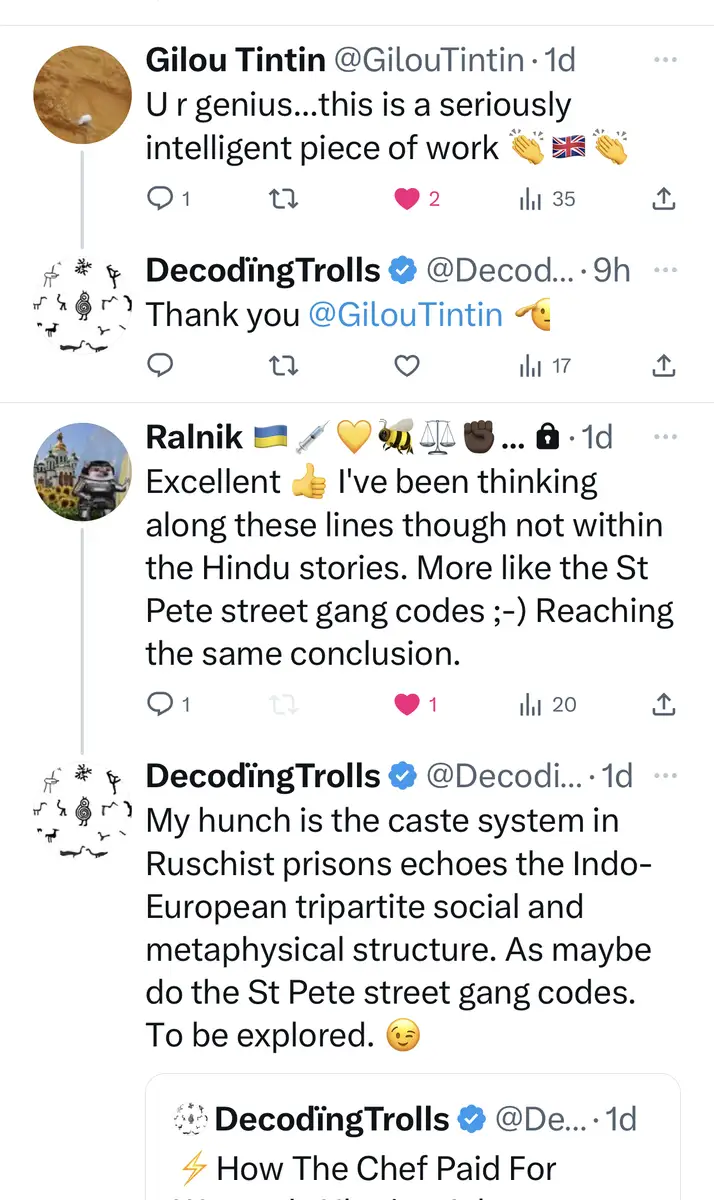Reply to Ralnik's tweet
Image resolution: width=714 pixels, height=1200 pixels.
161,705
